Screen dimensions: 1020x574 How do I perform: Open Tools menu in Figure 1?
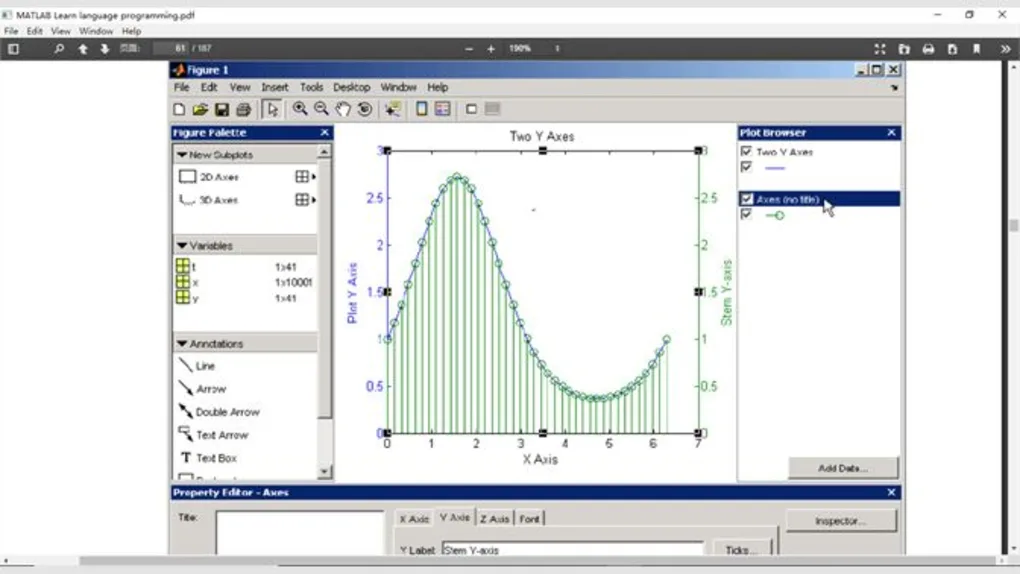pos(312,87)
